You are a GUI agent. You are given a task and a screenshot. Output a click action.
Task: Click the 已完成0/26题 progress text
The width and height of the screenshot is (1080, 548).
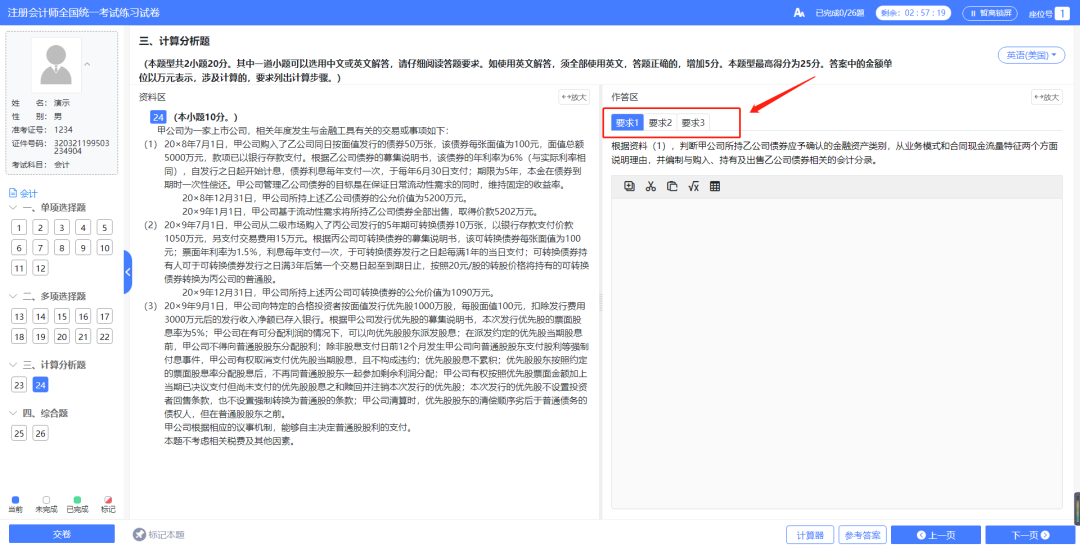[840, 13]
